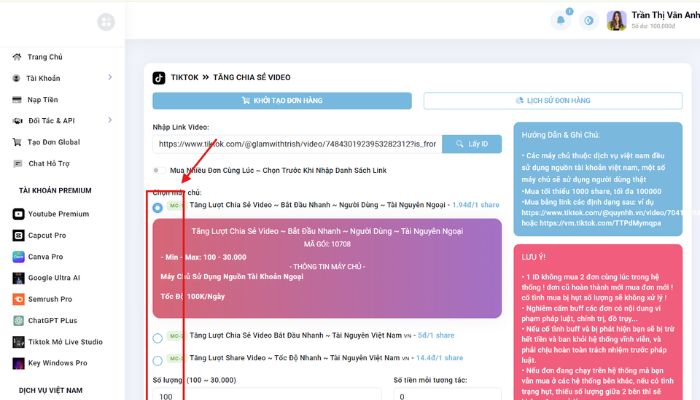Viewport: 700px width, 400px height.
Task: Click the Số tiền mỗi tương tác field
Action: point(447,395)
